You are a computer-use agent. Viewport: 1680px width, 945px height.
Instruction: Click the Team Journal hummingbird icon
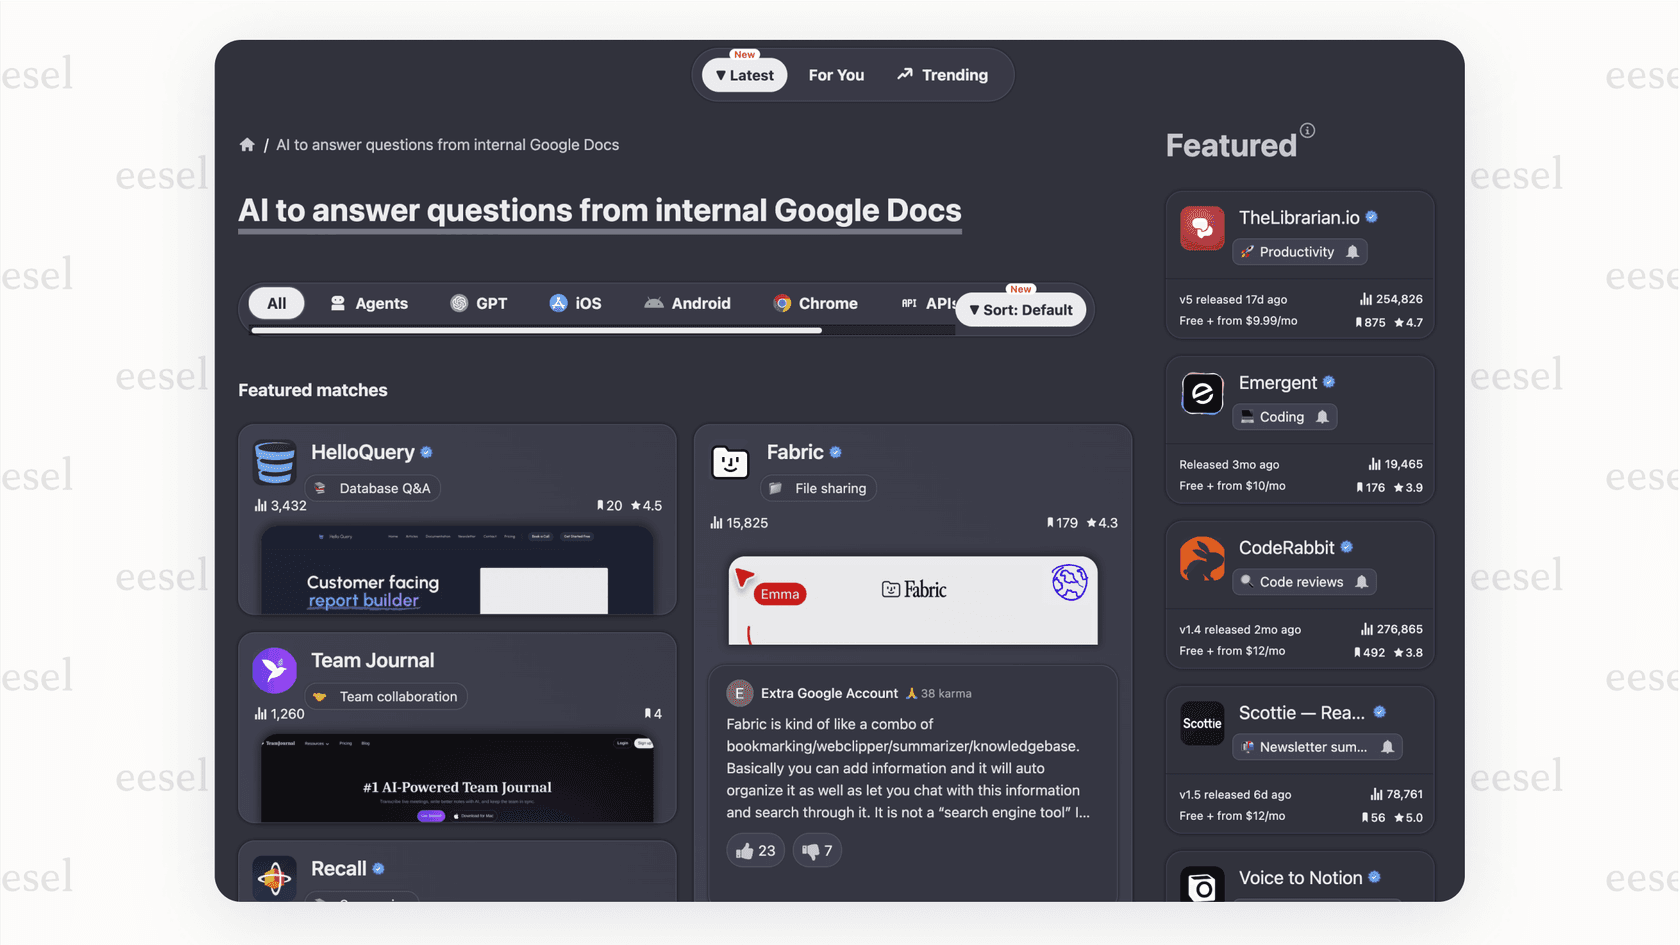coord(274,670)
